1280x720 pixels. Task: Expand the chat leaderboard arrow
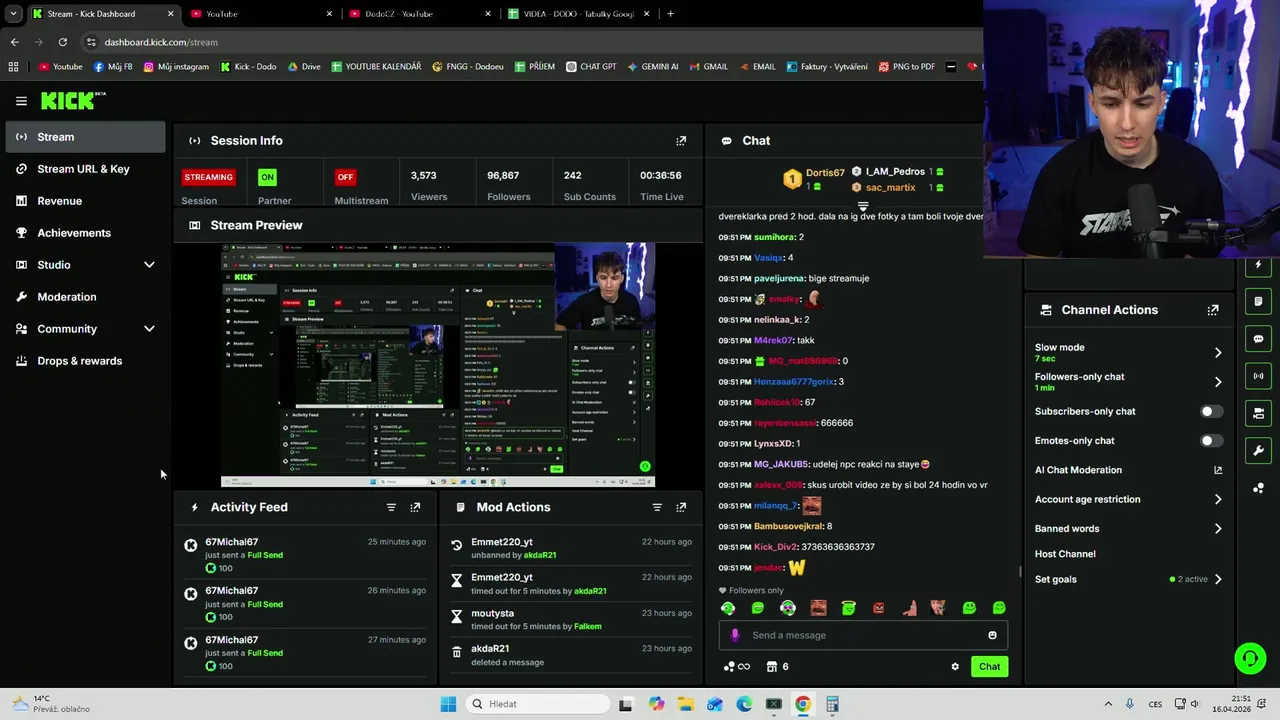click(x=863, y=206)
